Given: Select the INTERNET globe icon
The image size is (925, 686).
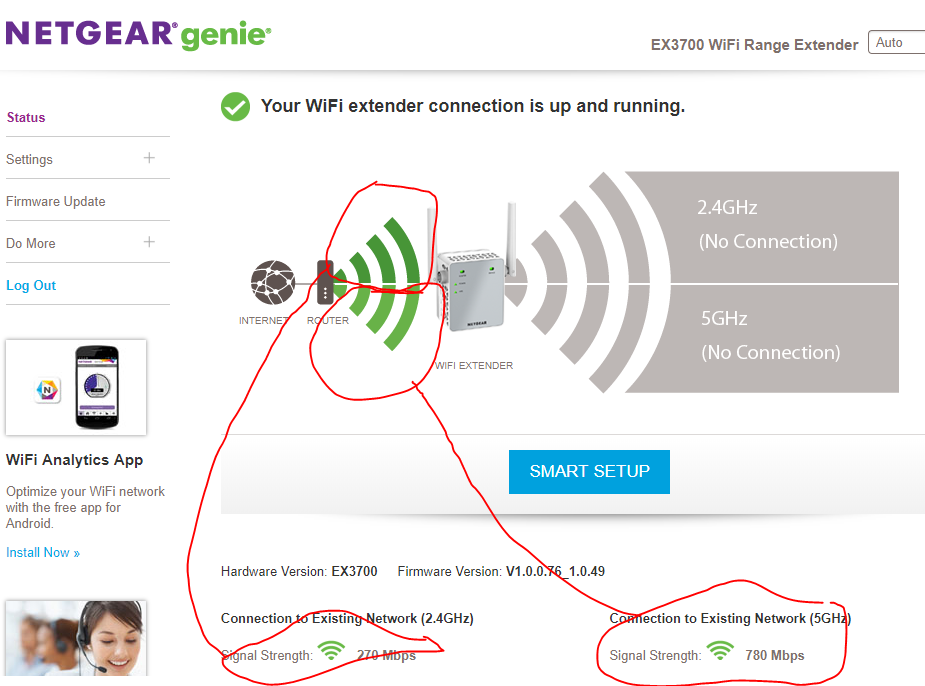Looking at the screenshot, I should 273,285.
